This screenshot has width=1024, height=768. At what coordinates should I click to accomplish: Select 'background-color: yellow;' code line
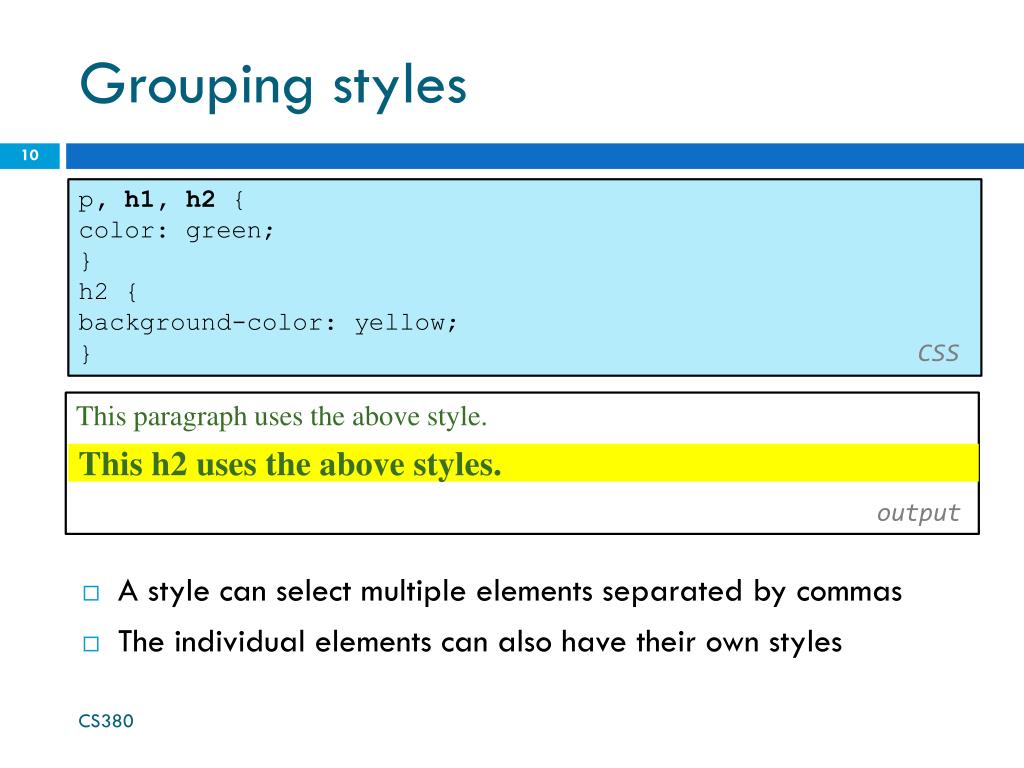268,323
